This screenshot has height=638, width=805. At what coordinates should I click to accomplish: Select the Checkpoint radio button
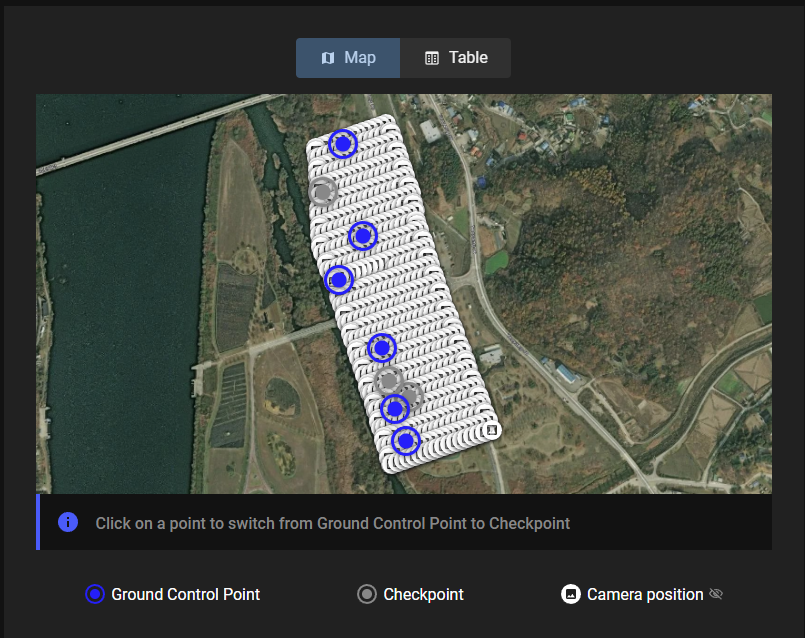[366, 594]
